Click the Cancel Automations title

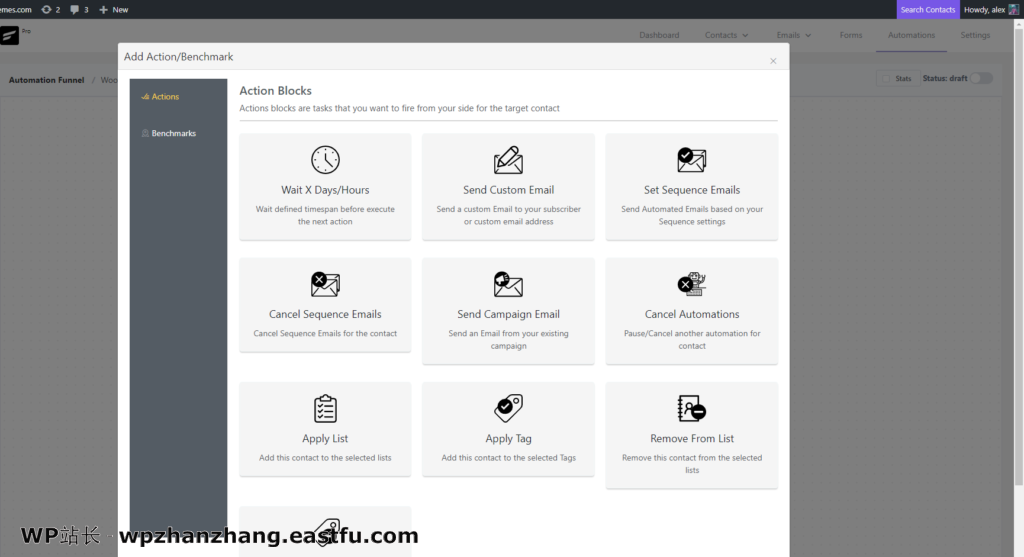692,314
